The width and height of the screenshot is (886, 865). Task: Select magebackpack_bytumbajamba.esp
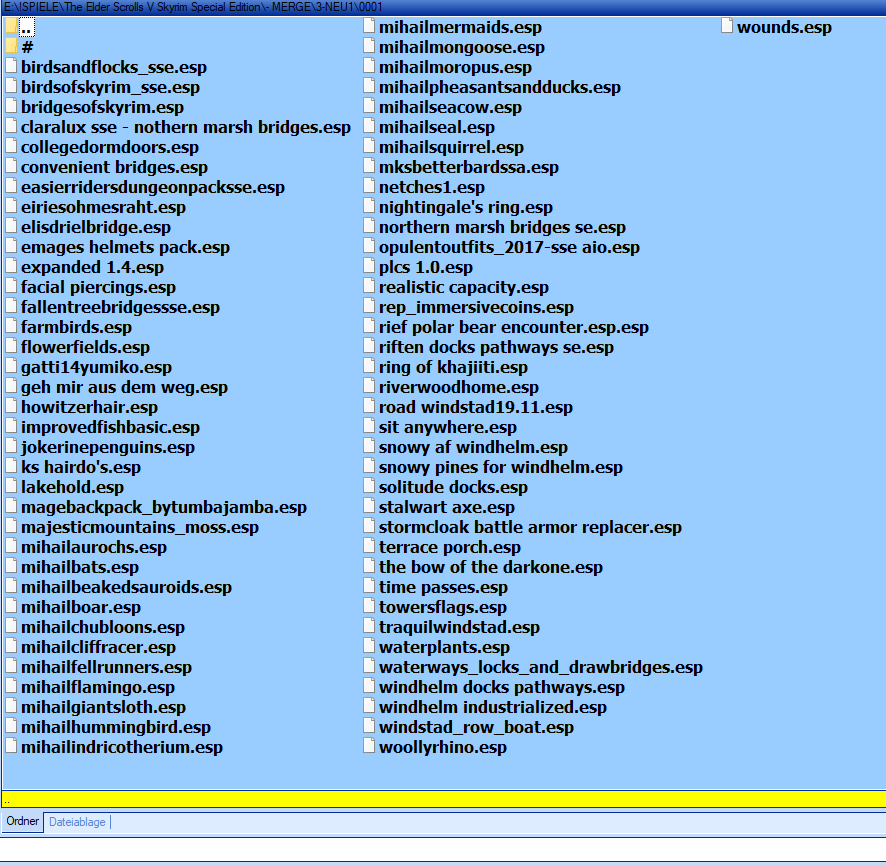point(164,507)
